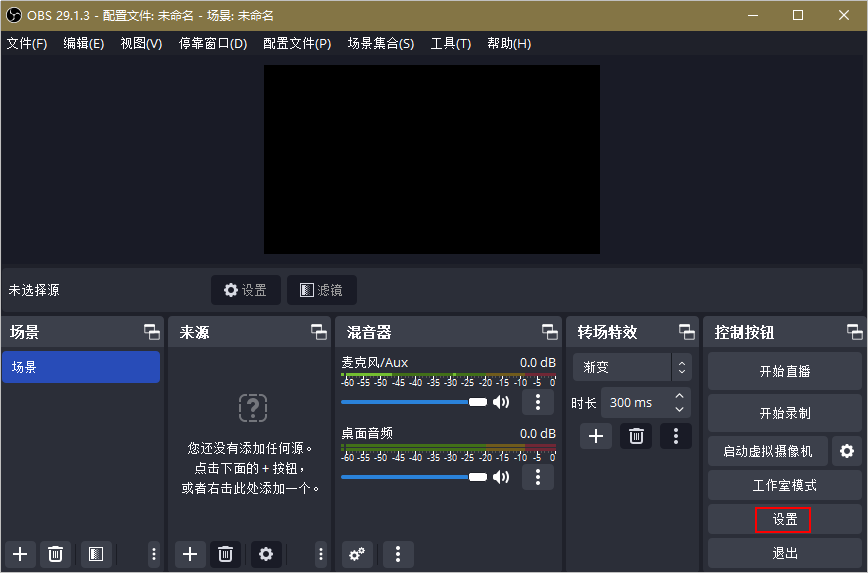The width and height of the screenshot is (868, 573).
Task: Click the 滤镜 filters button
Action: [322, 290]
